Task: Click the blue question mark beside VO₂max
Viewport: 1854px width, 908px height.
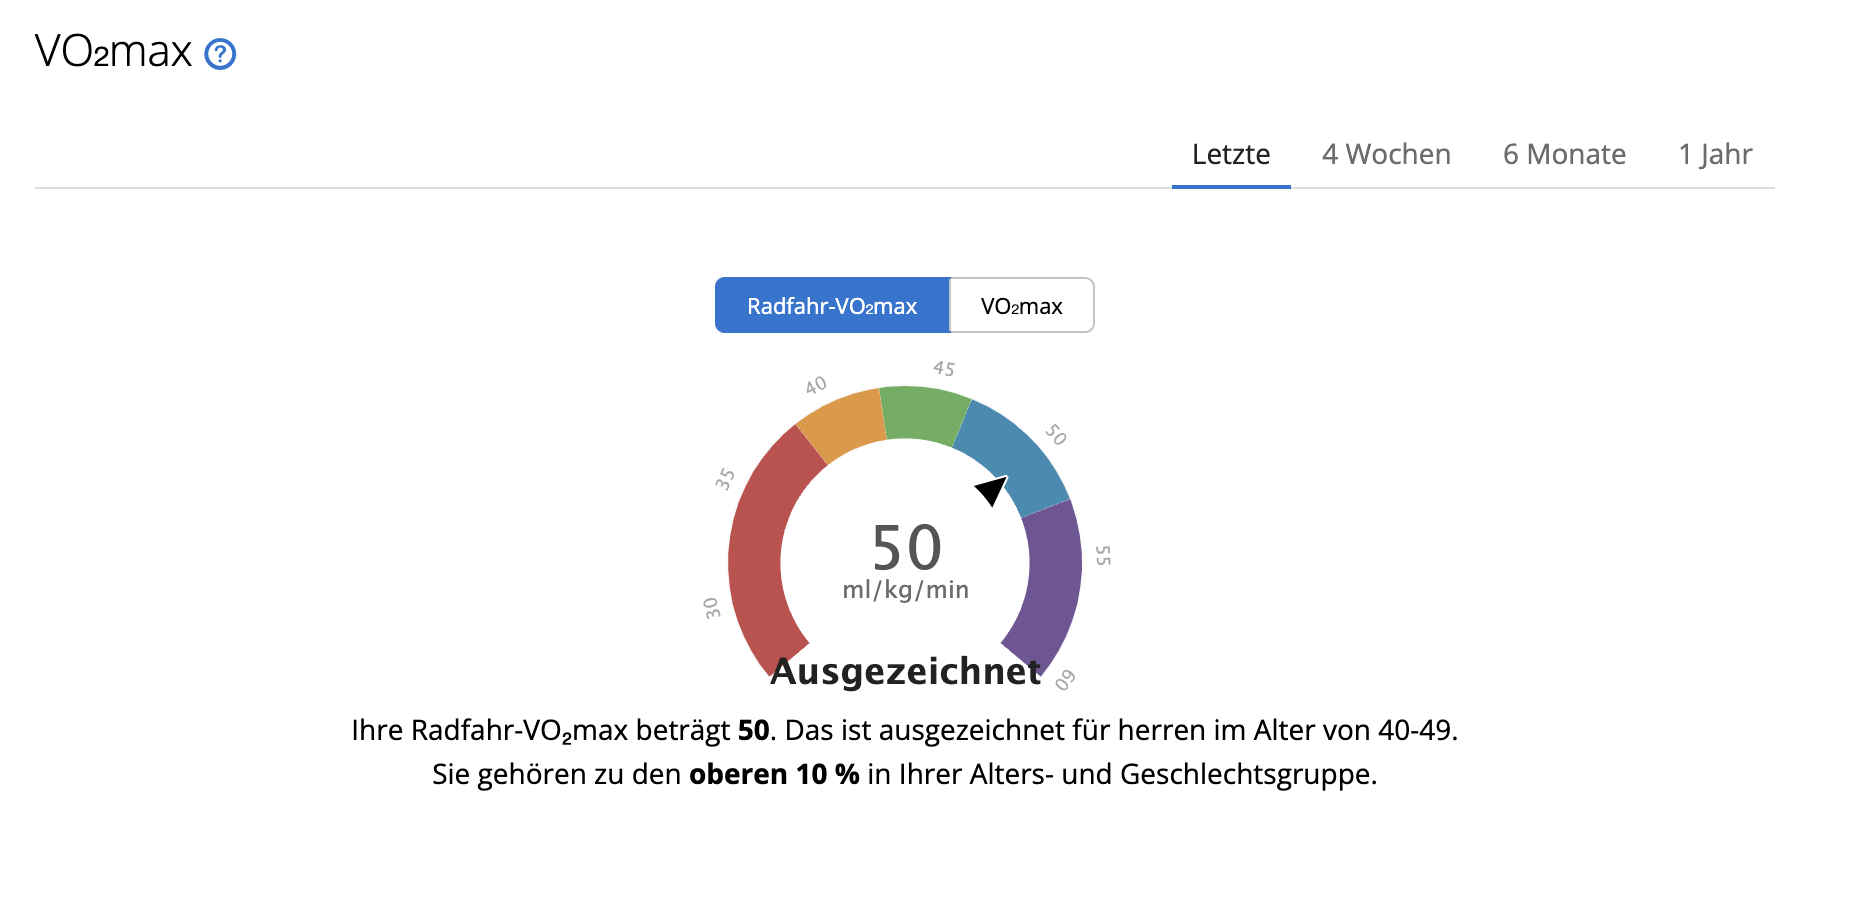Action: coord(219,53)
